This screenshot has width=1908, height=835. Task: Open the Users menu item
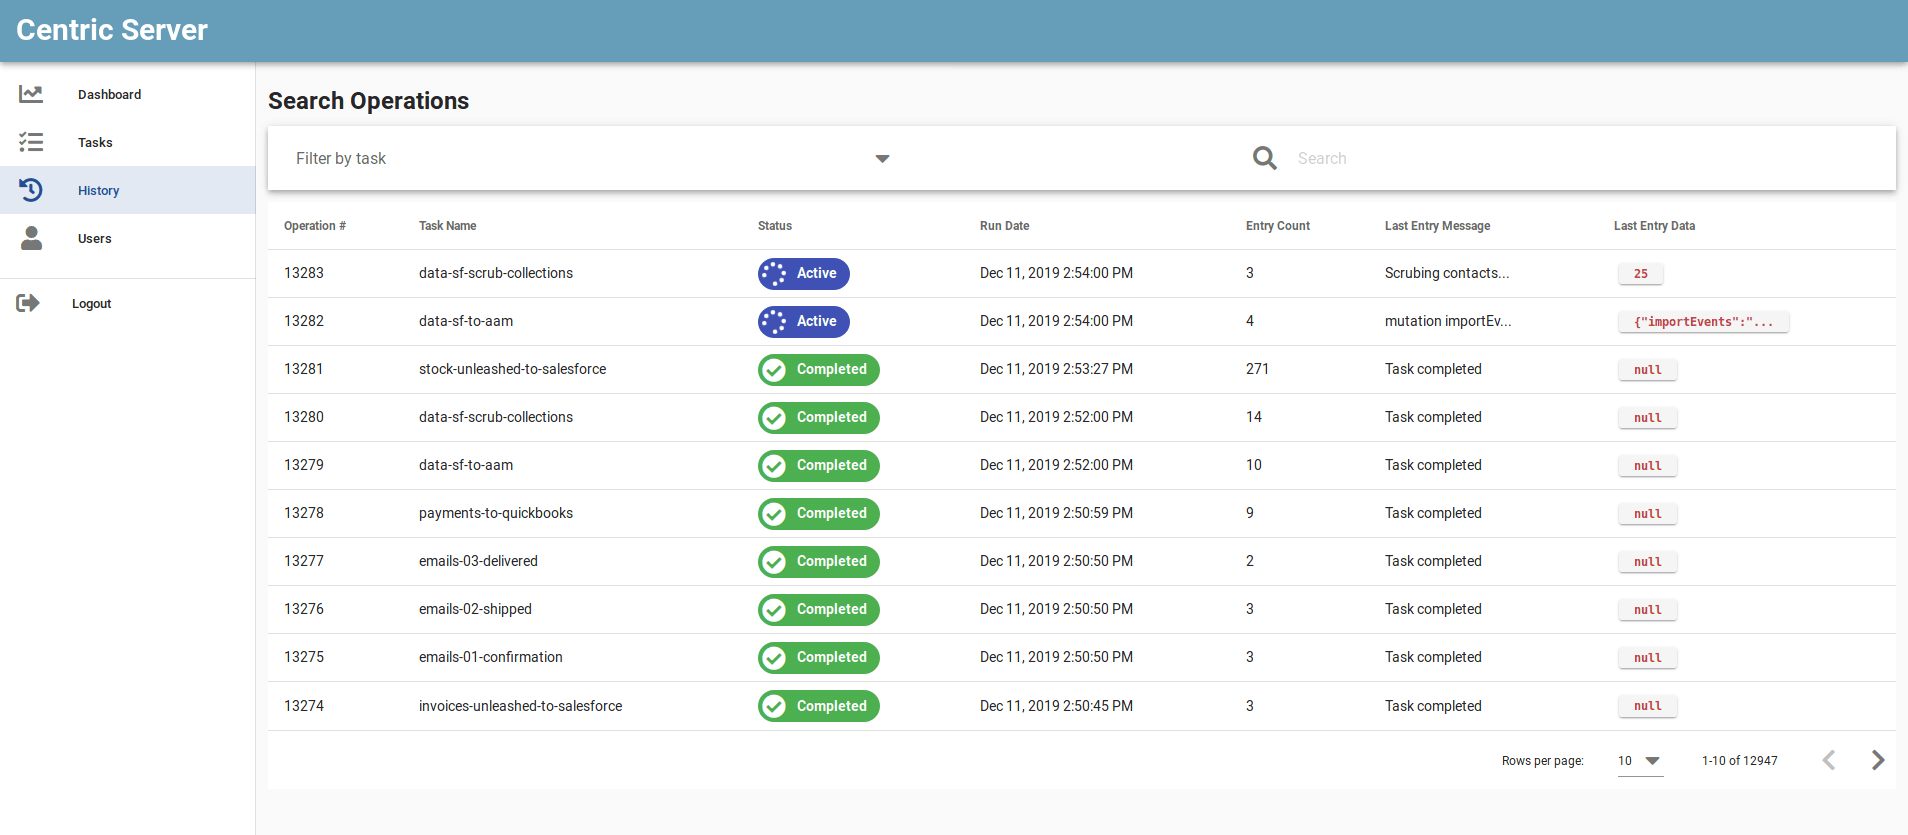[x=128, y=238]
